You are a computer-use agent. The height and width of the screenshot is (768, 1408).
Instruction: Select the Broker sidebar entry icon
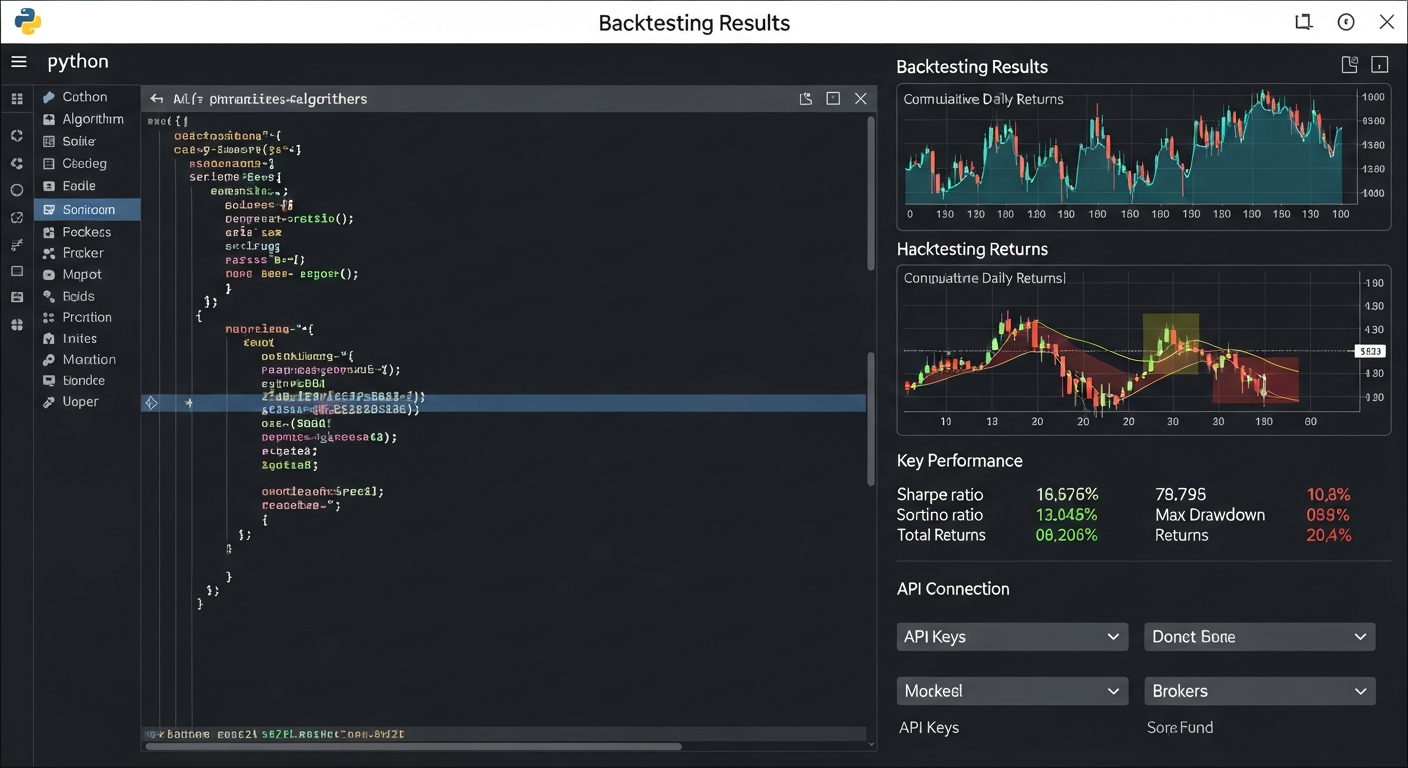pos(49,252)
